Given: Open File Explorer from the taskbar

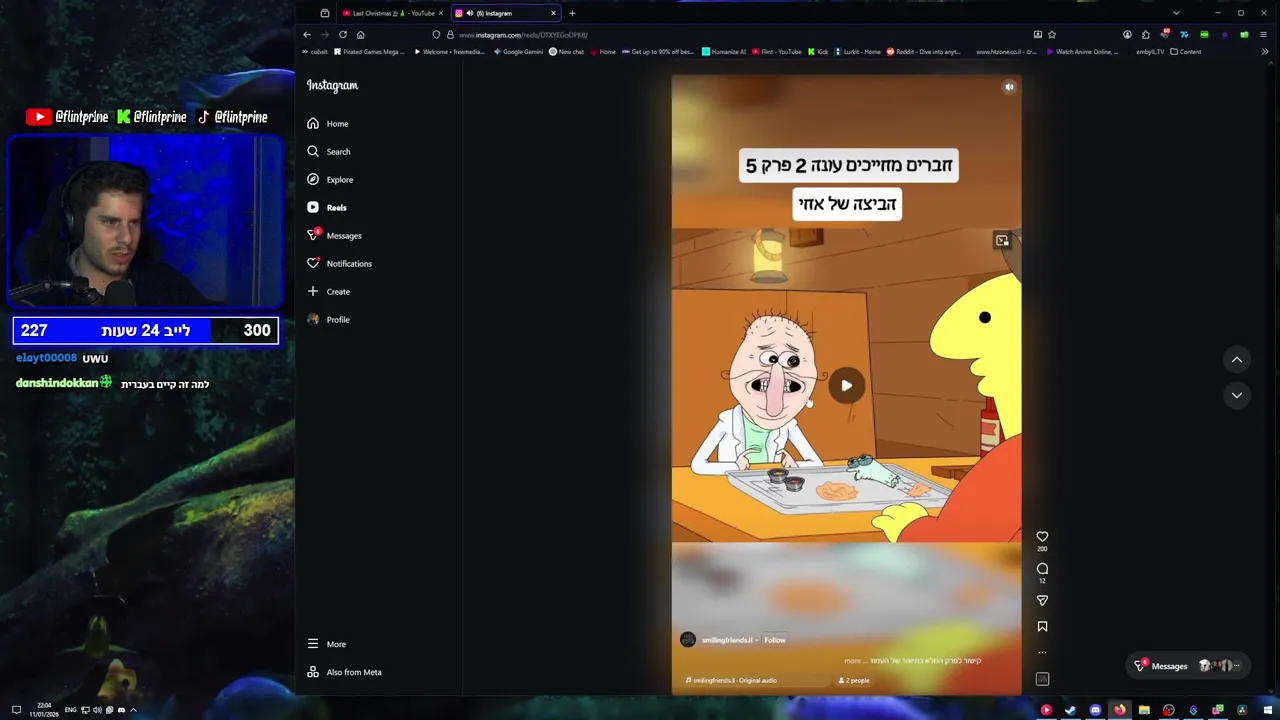Looking at the screenshot, I should pyautogui.click(x=1145, y=710).
